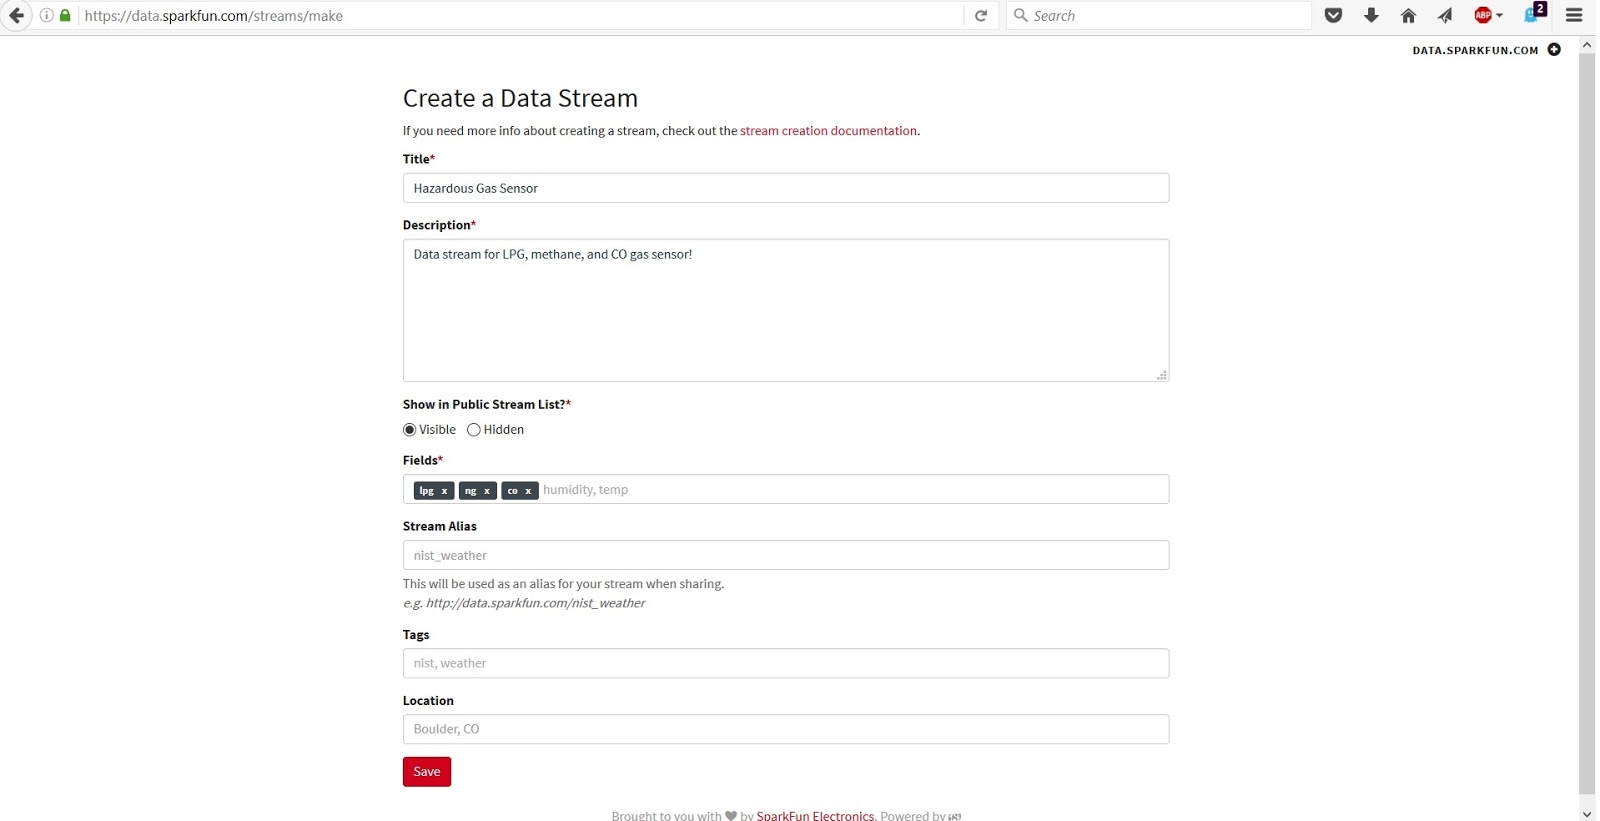Remove the co field tag
The image size is (1600, 821).
pyautogui.click(x=528, y=491)
